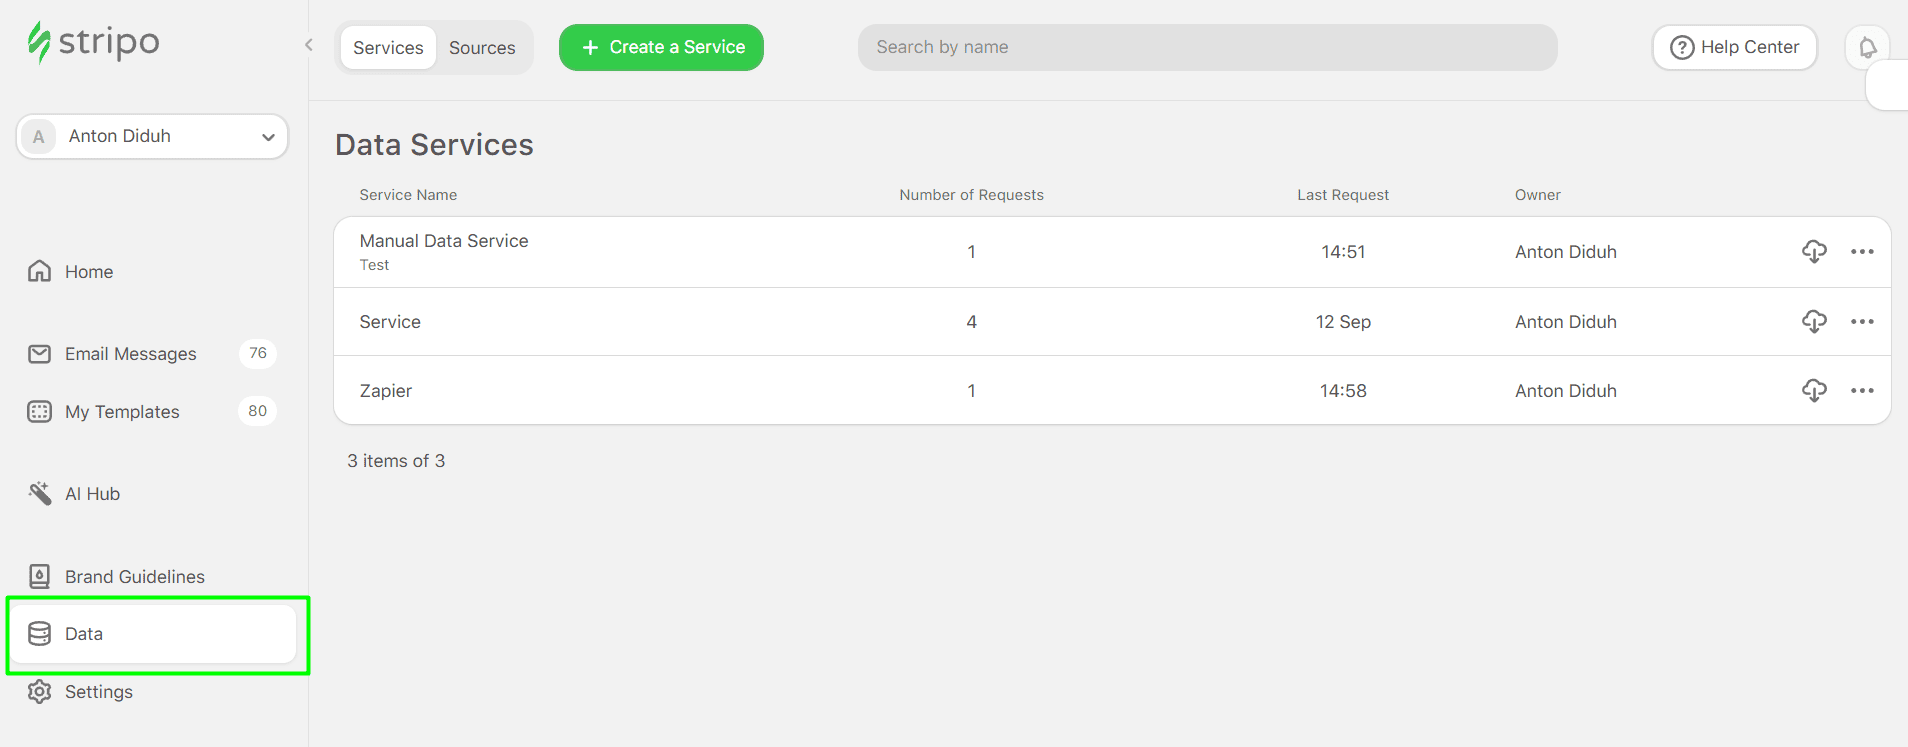The width and height of the screenshot is (1908, 747).
Task: Open Email Messages in the sidebar
Action: tap(130, 354)
